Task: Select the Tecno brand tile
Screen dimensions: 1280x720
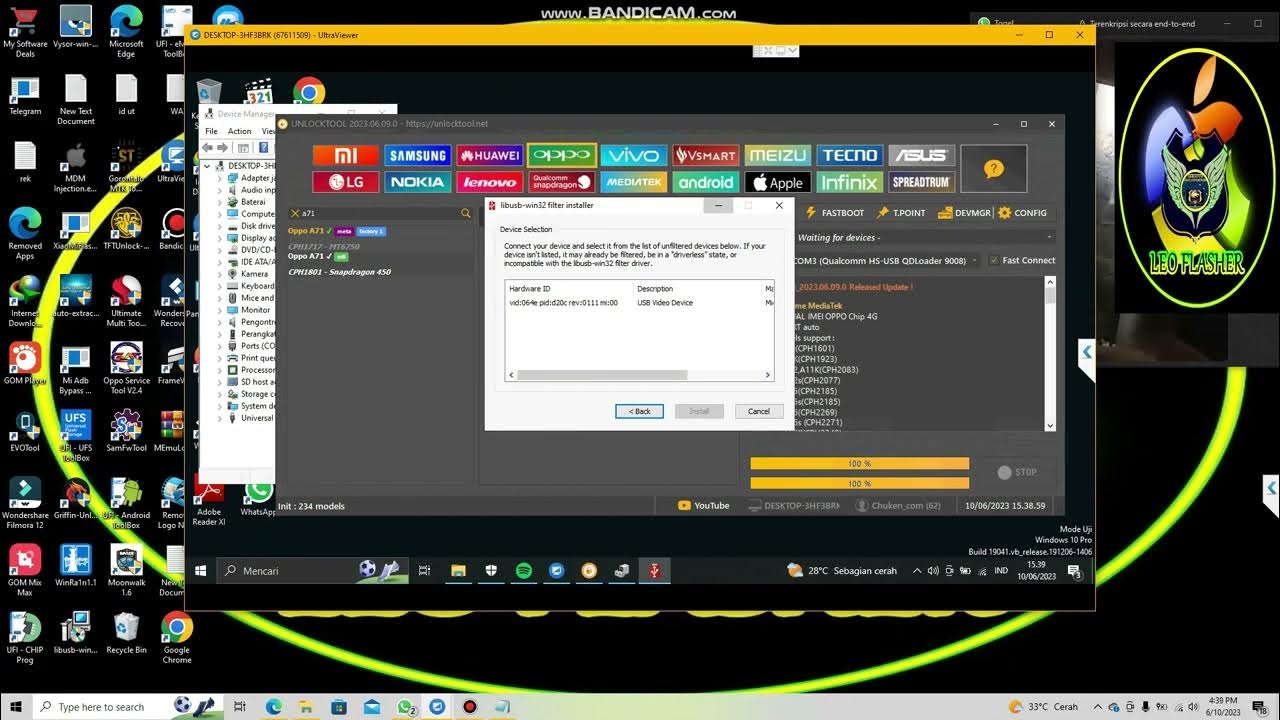Action: coord(850,155)
